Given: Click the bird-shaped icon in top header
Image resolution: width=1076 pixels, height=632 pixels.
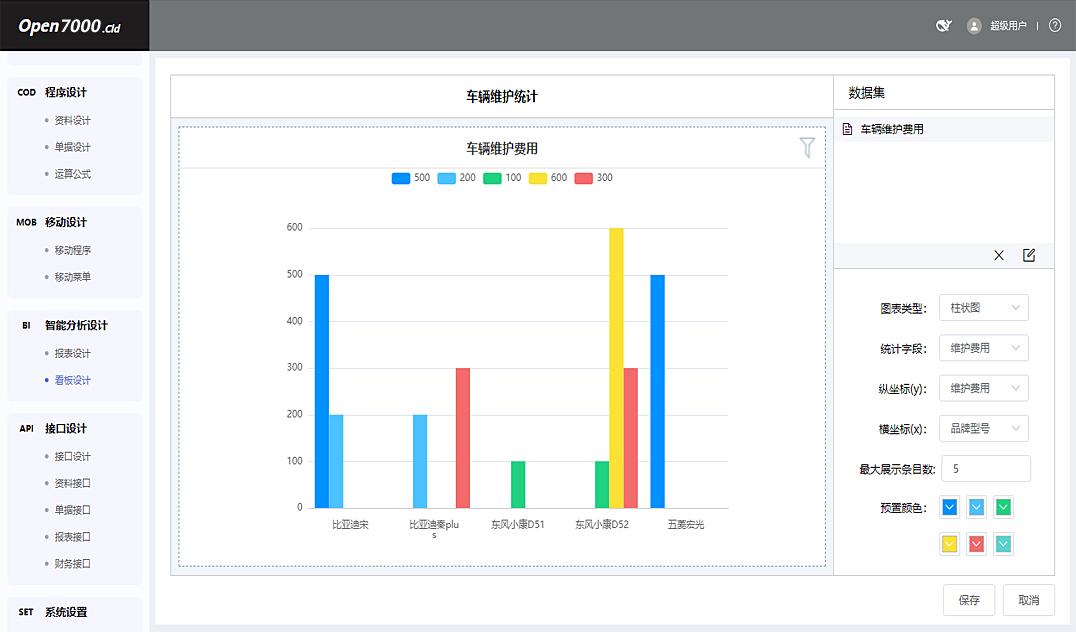Looking at the screenshot, I should point(944,26).
